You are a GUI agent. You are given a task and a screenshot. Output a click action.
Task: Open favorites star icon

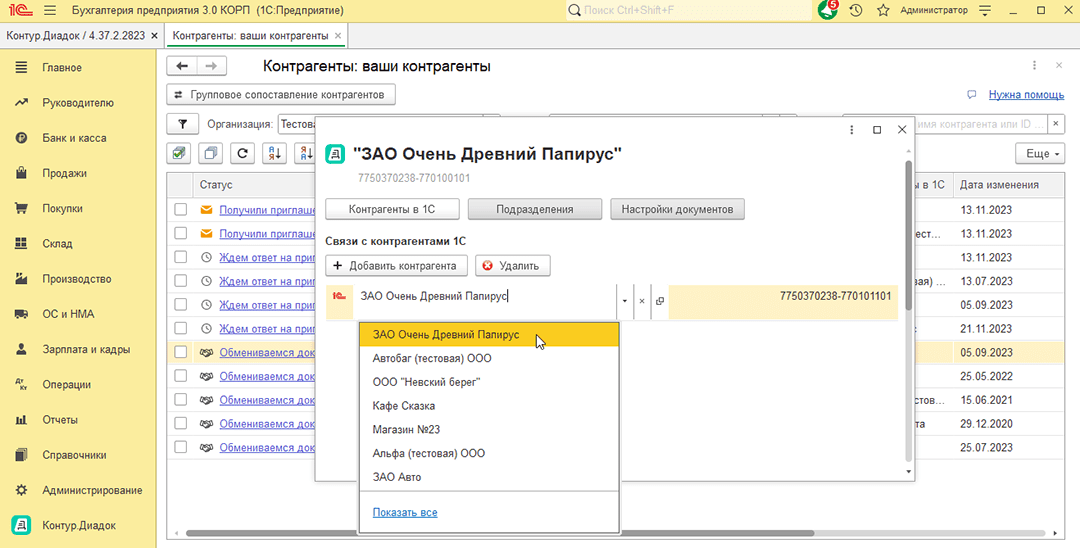[884, 10]
